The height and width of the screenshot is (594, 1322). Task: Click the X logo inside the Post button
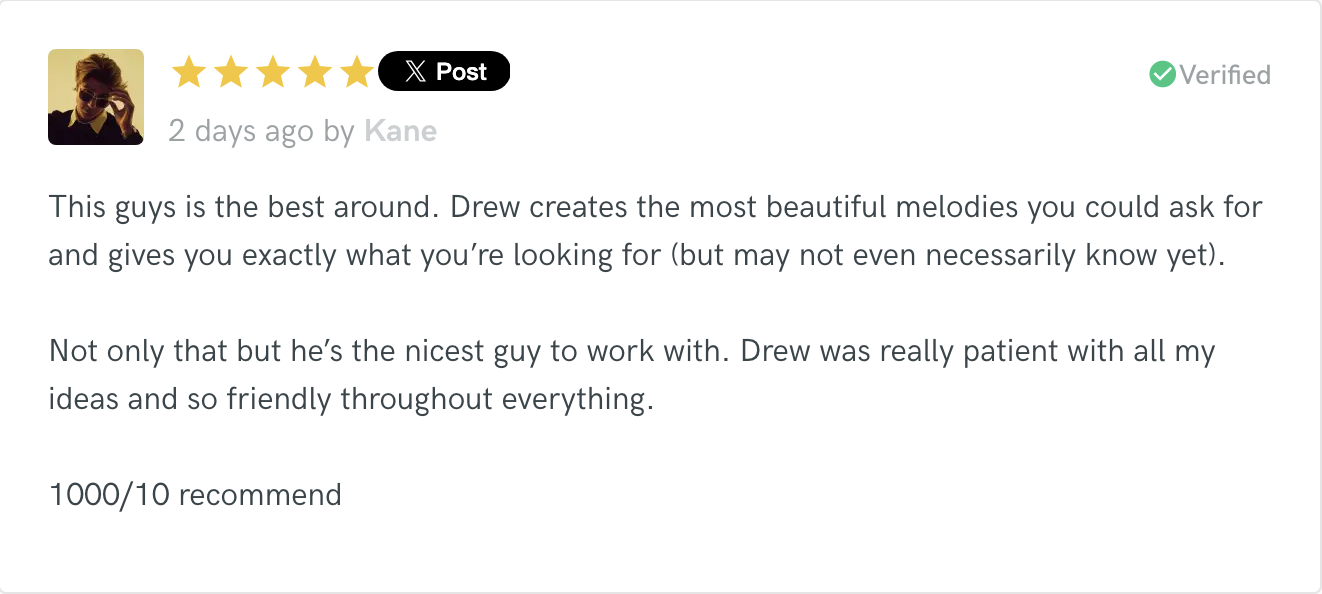pos(415,72)
